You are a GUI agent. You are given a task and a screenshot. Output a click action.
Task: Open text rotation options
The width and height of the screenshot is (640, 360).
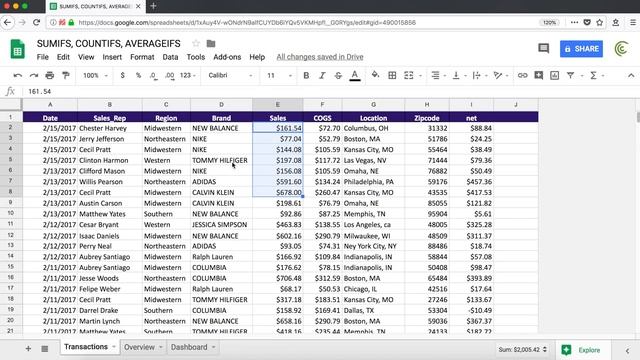[x=500, y=76]
